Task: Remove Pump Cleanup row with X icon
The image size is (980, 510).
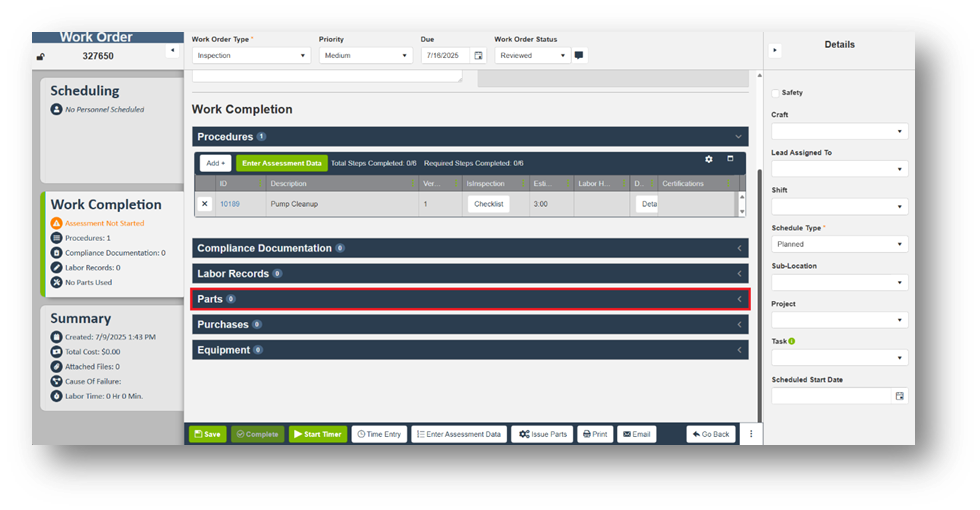Action: click(x=205, y=204)
